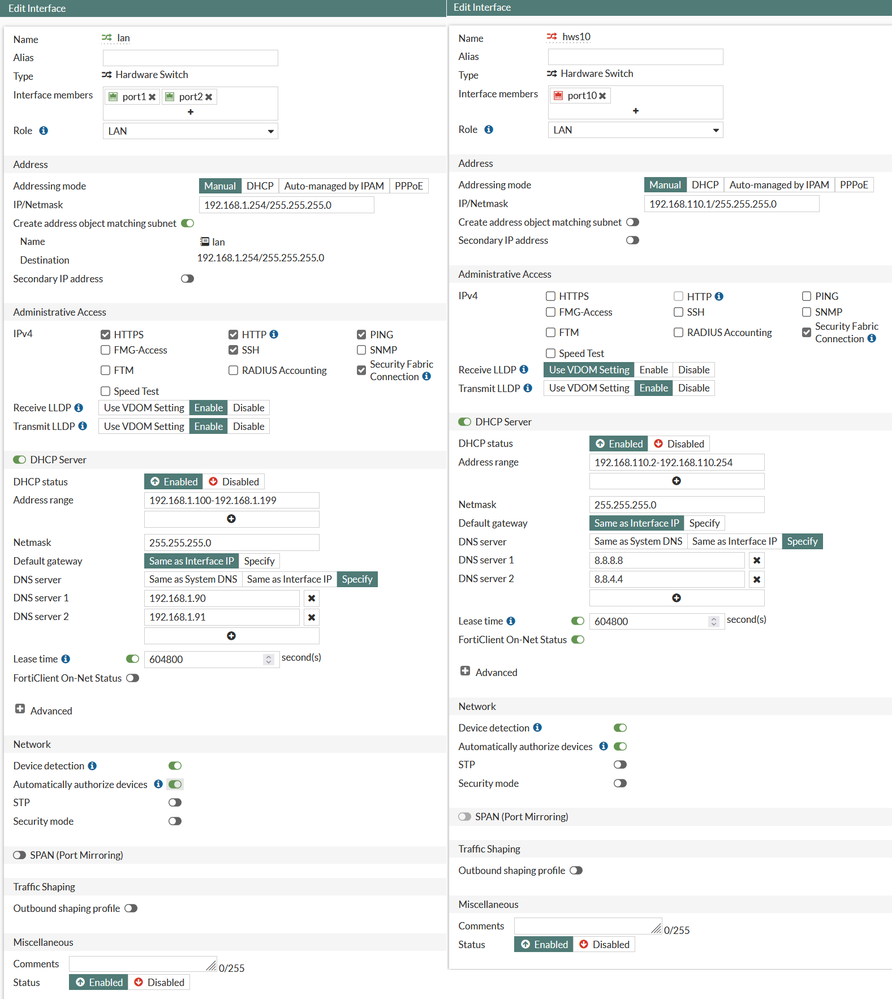Select DHCP addressing mode on lan
The image size is (892, 999).
click(x=260, y=186)
